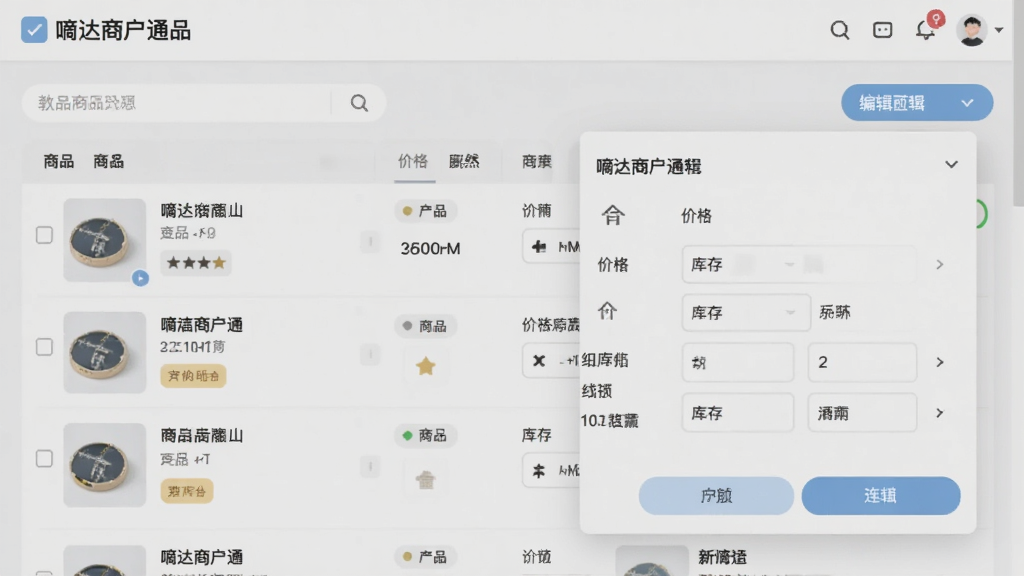
Task: Tick the checkbox for the third product row
Action: click(44, 458)
